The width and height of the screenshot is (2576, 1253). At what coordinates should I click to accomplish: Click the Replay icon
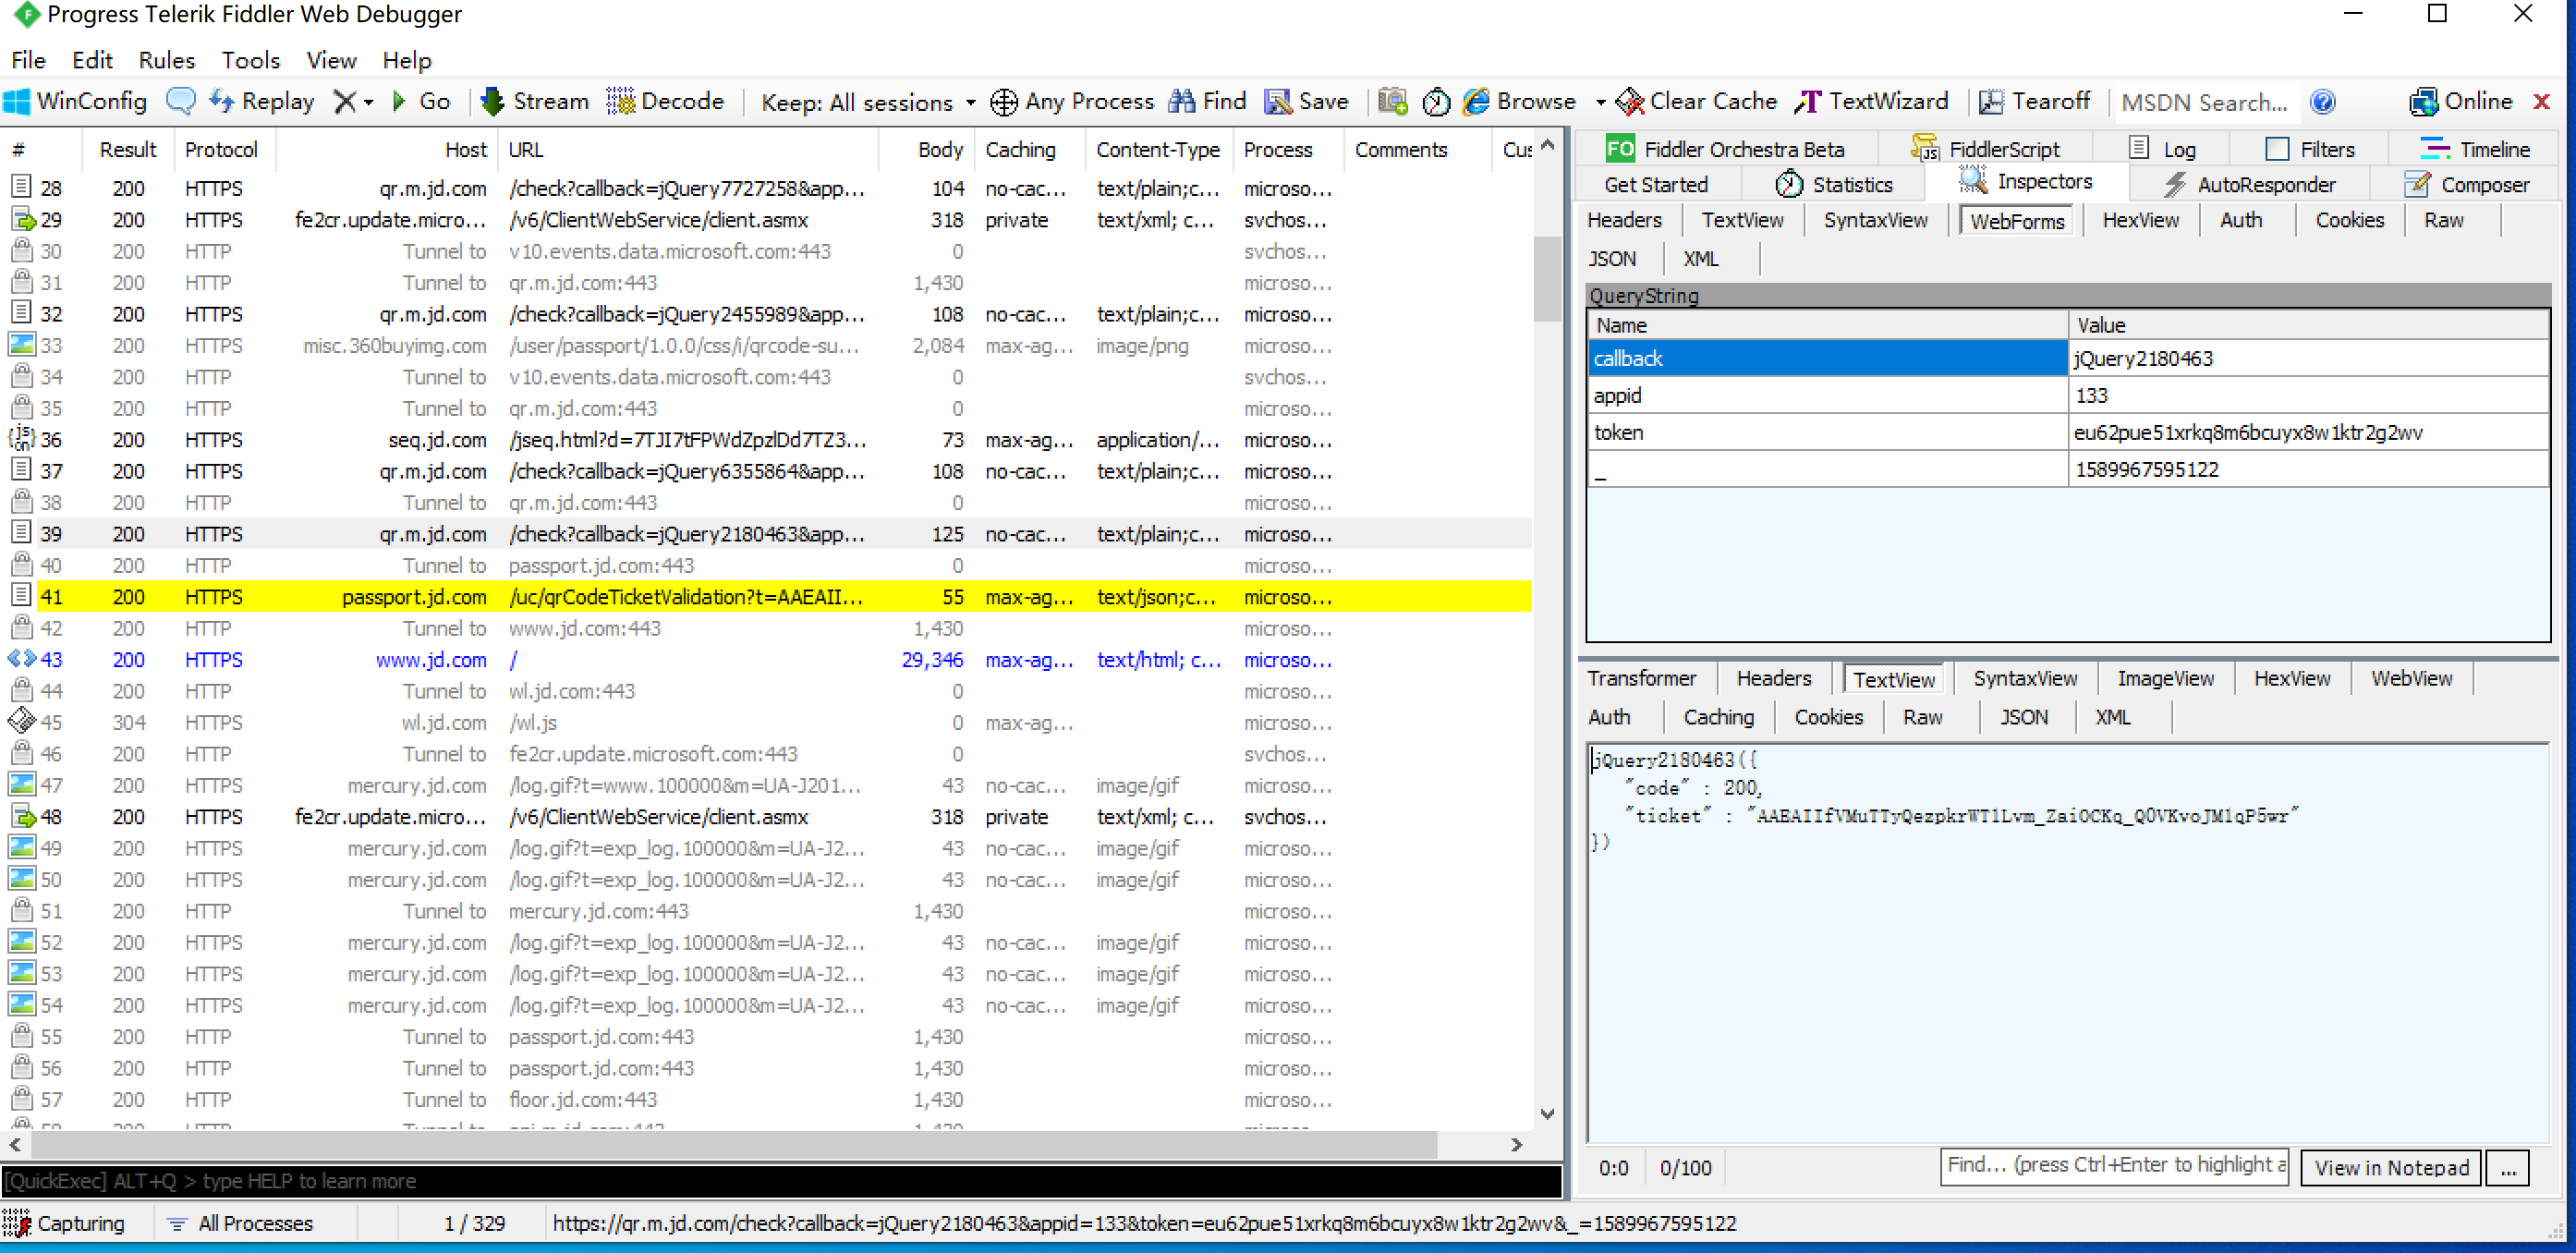221,102
